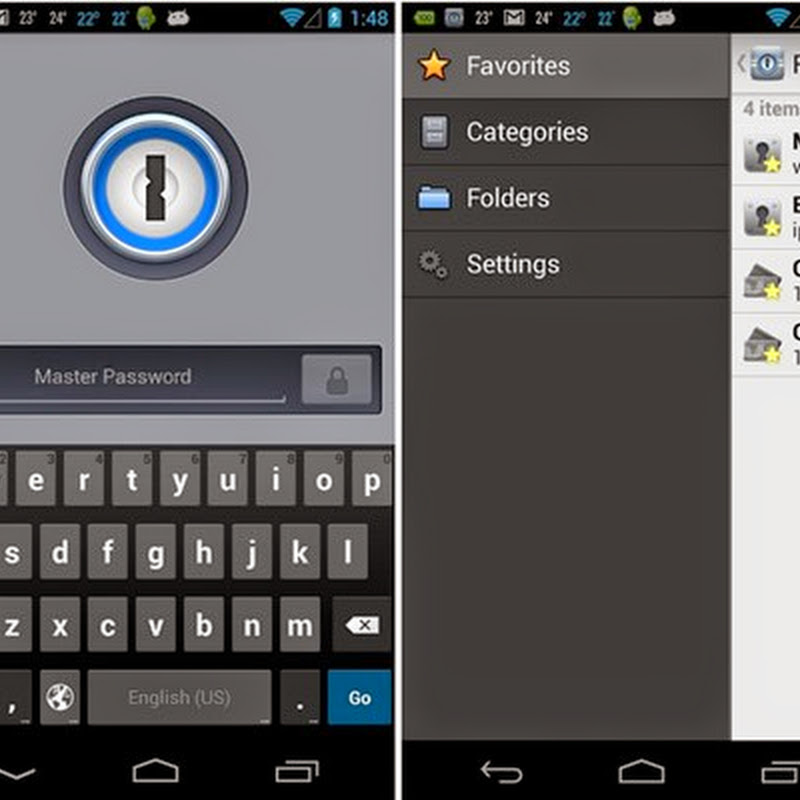
Task: Tap the globe language switch key
Action: (x=60, y=697)
